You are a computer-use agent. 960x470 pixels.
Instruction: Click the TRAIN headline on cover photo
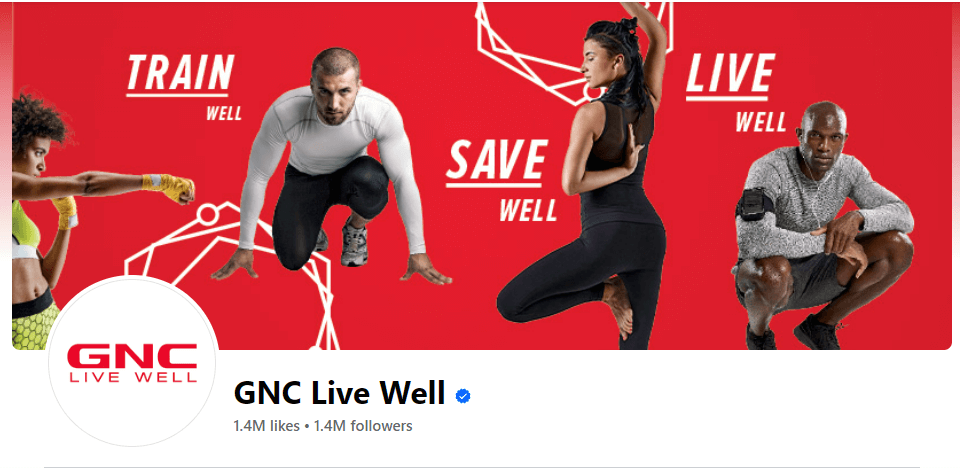[180, 74]
